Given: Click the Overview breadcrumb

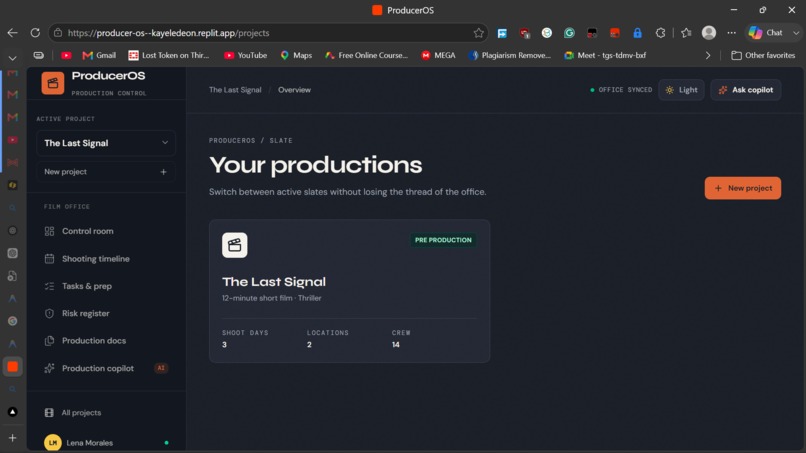Looking at the screenshot, I should tap(295, 90).
